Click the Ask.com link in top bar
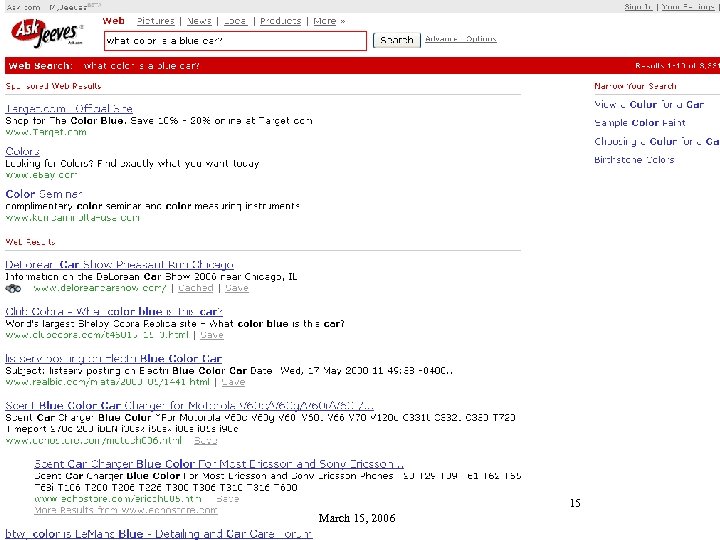 click(x=23, y=7)
